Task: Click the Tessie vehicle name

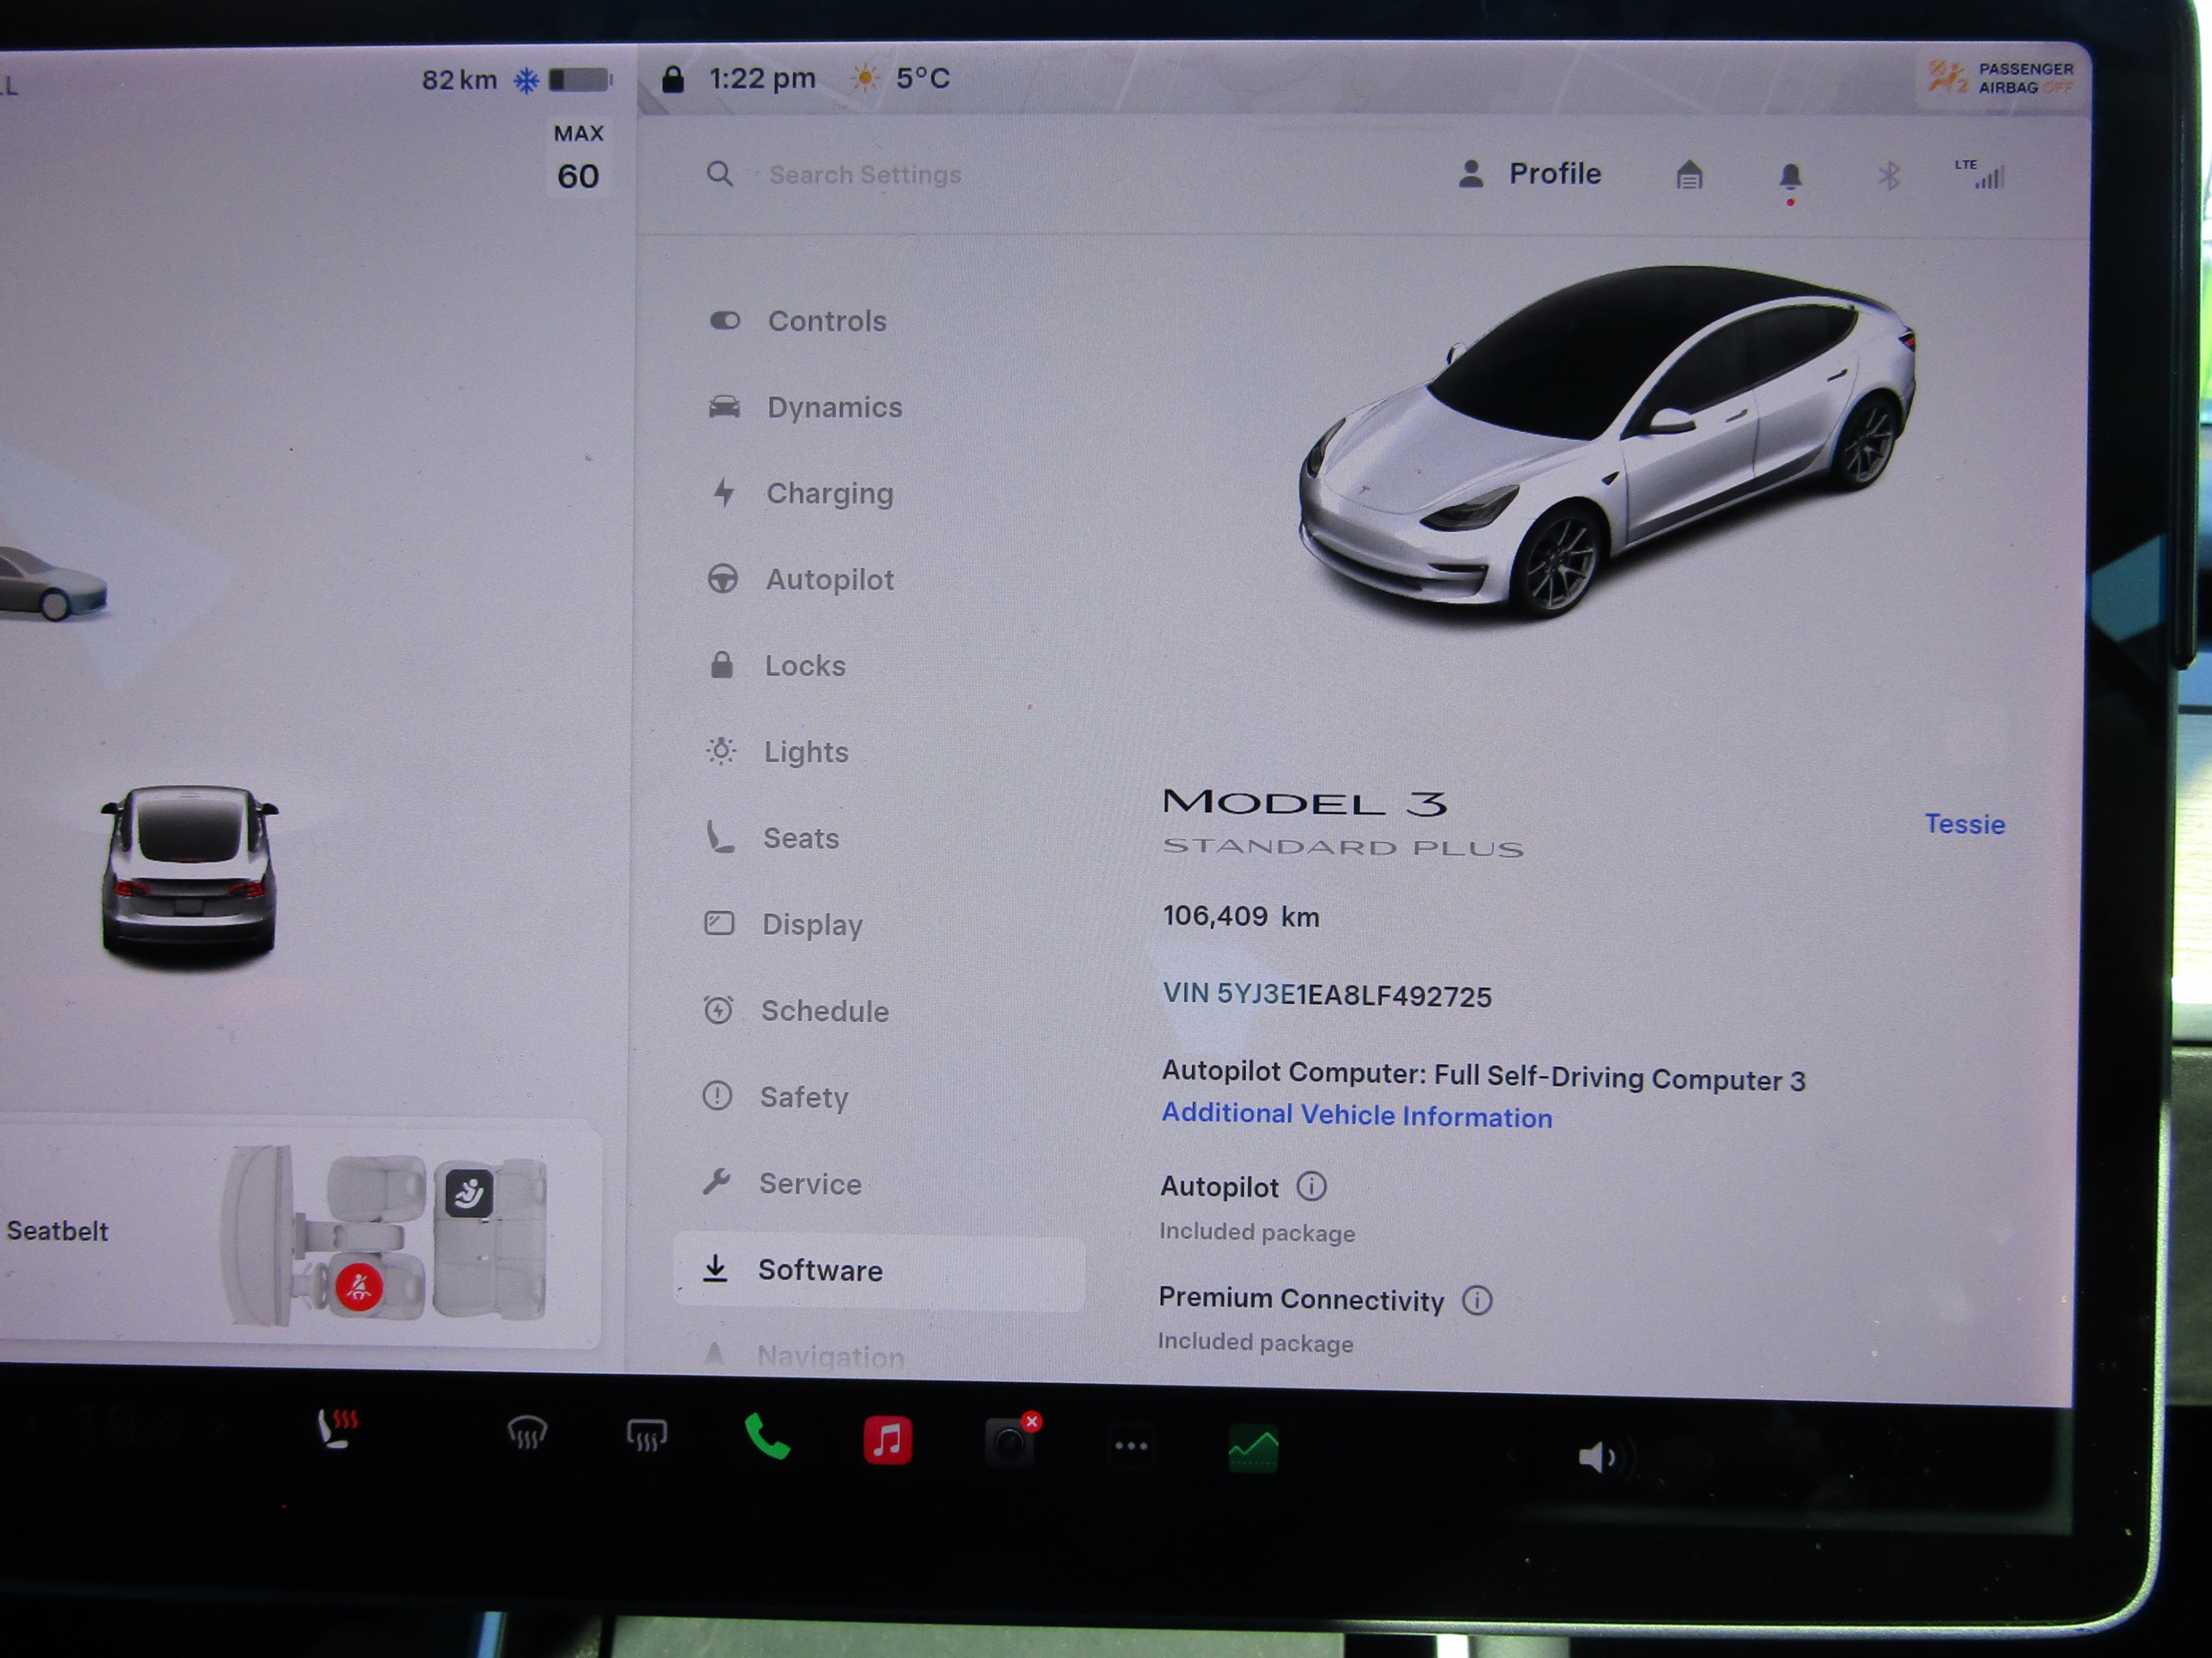Action: (x=1964, y=824)
